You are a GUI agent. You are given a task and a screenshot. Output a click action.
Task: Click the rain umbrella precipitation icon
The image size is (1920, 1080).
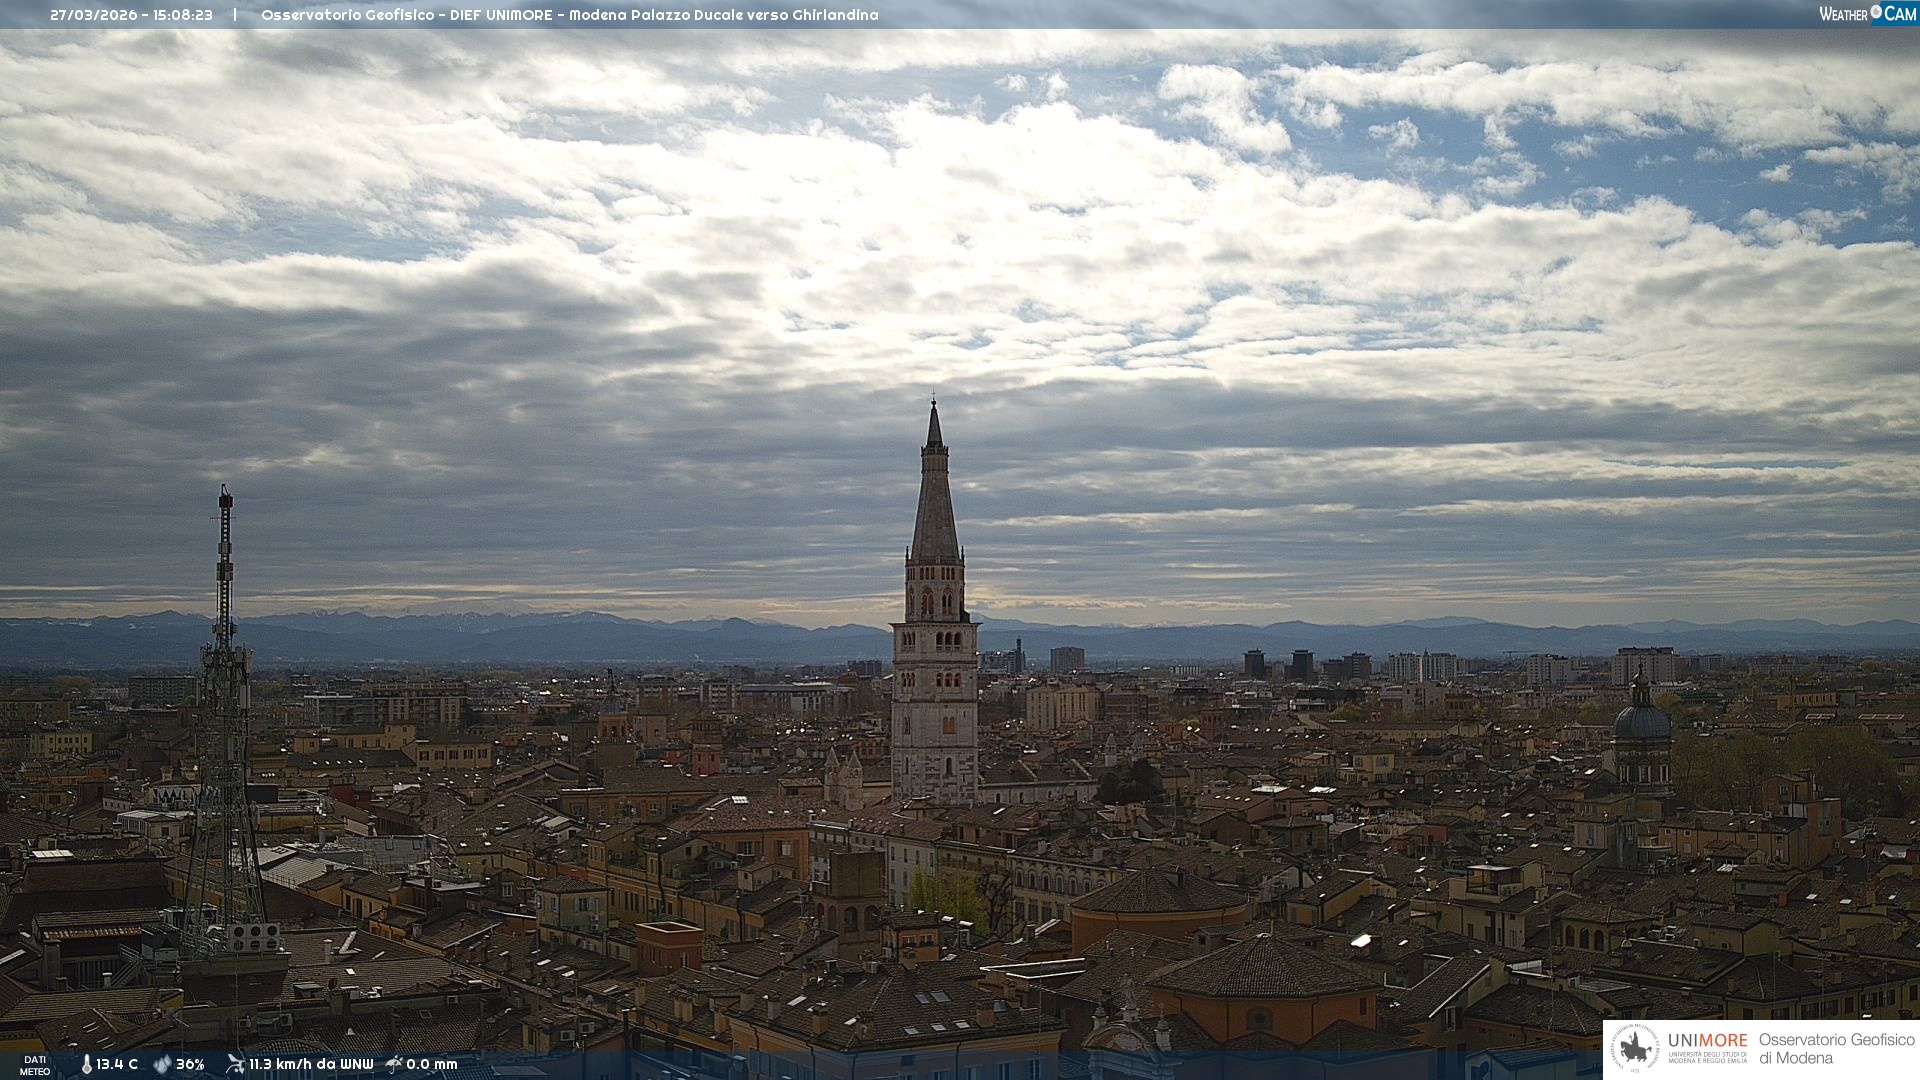point(394,1063)
